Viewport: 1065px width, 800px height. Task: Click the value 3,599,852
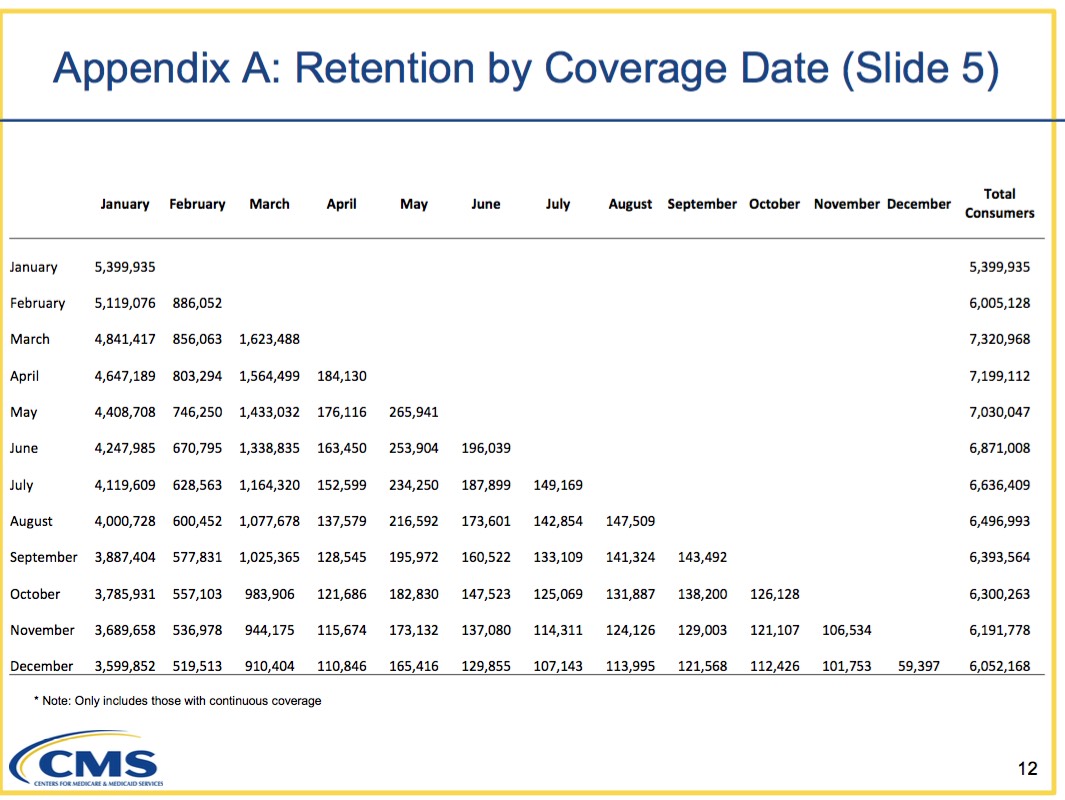[125, 666]
